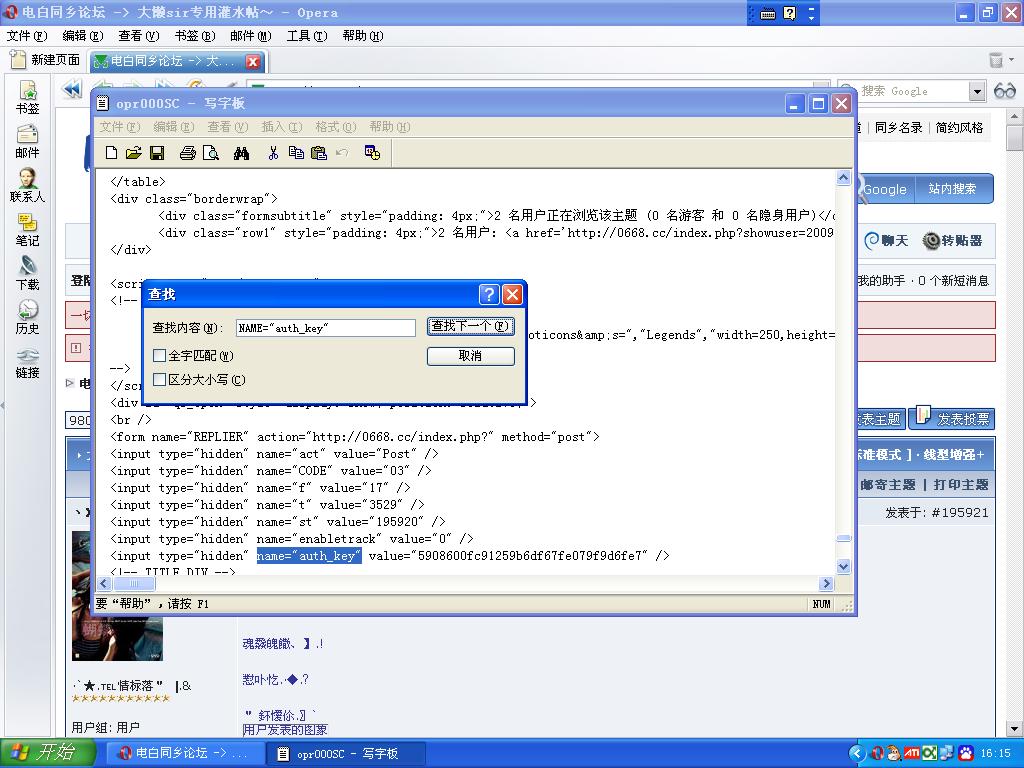The image size is (1024, 768).
Task: Click the Open folder icon in WordPad
Action: coord(134,153)
